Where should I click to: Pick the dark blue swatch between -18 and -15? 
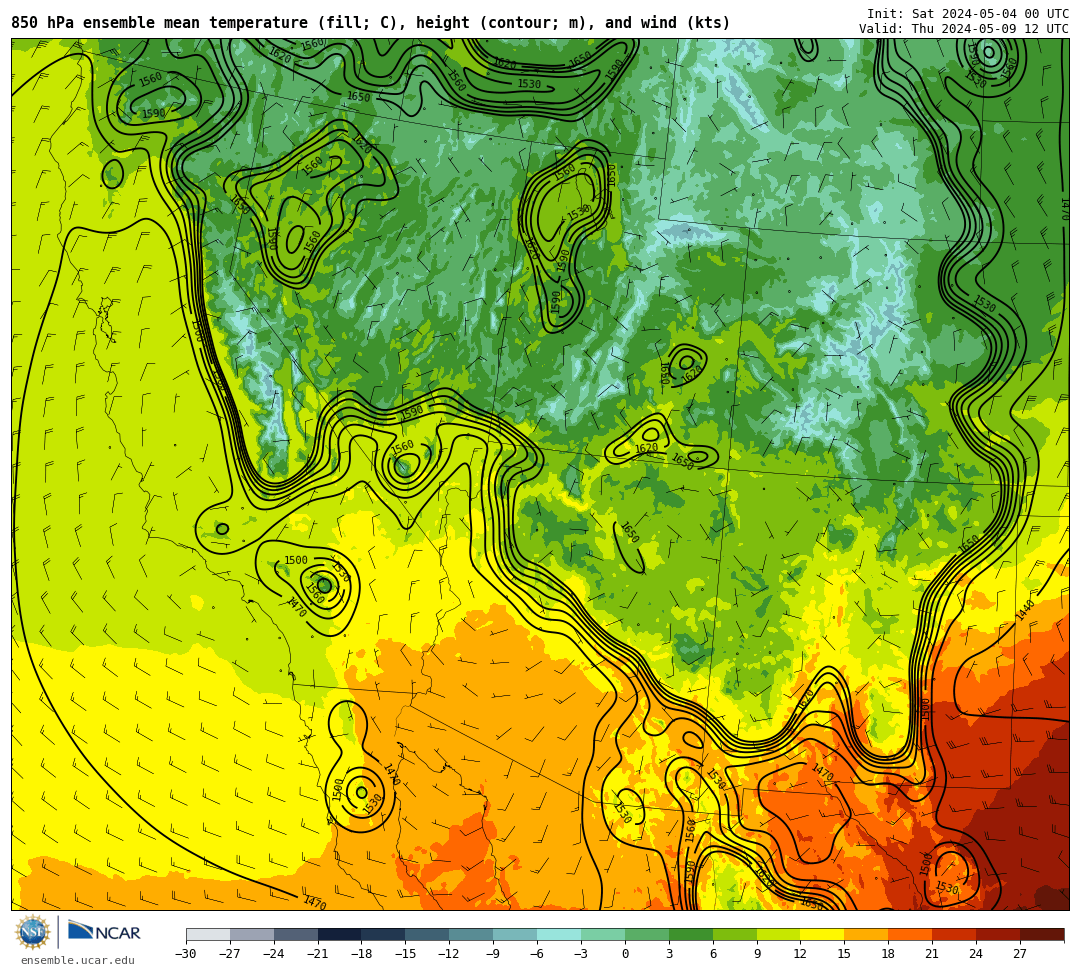(384, 934)
